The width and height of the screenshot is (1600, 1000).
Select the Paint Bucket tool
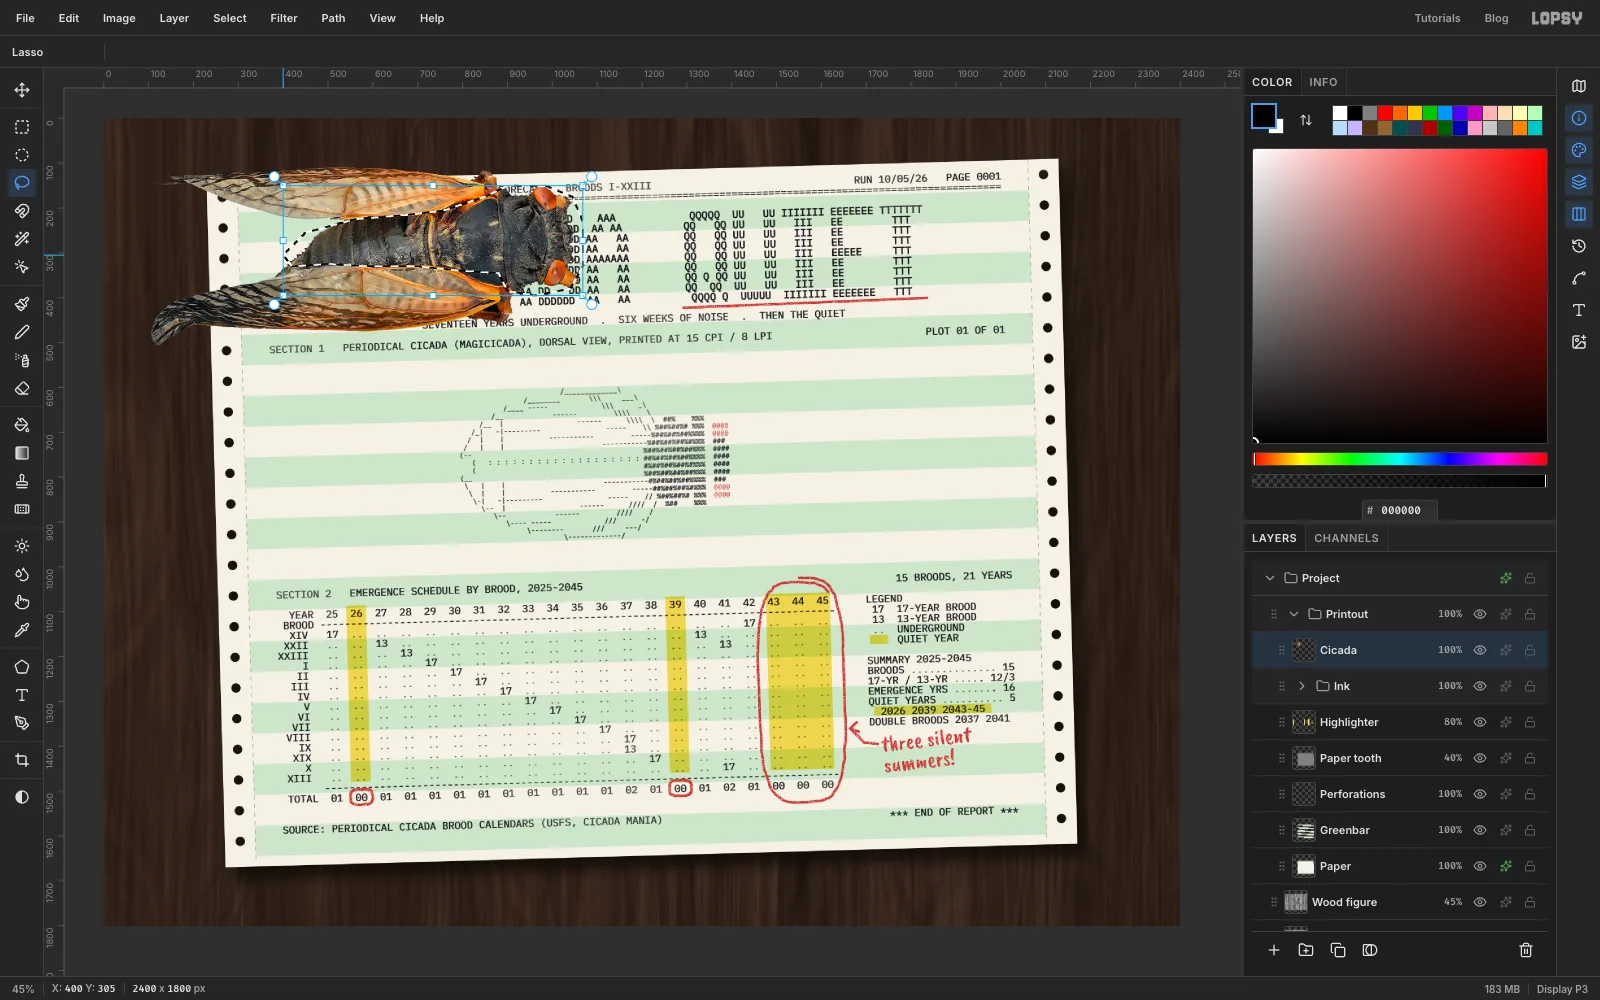click(x=22, y=425)
